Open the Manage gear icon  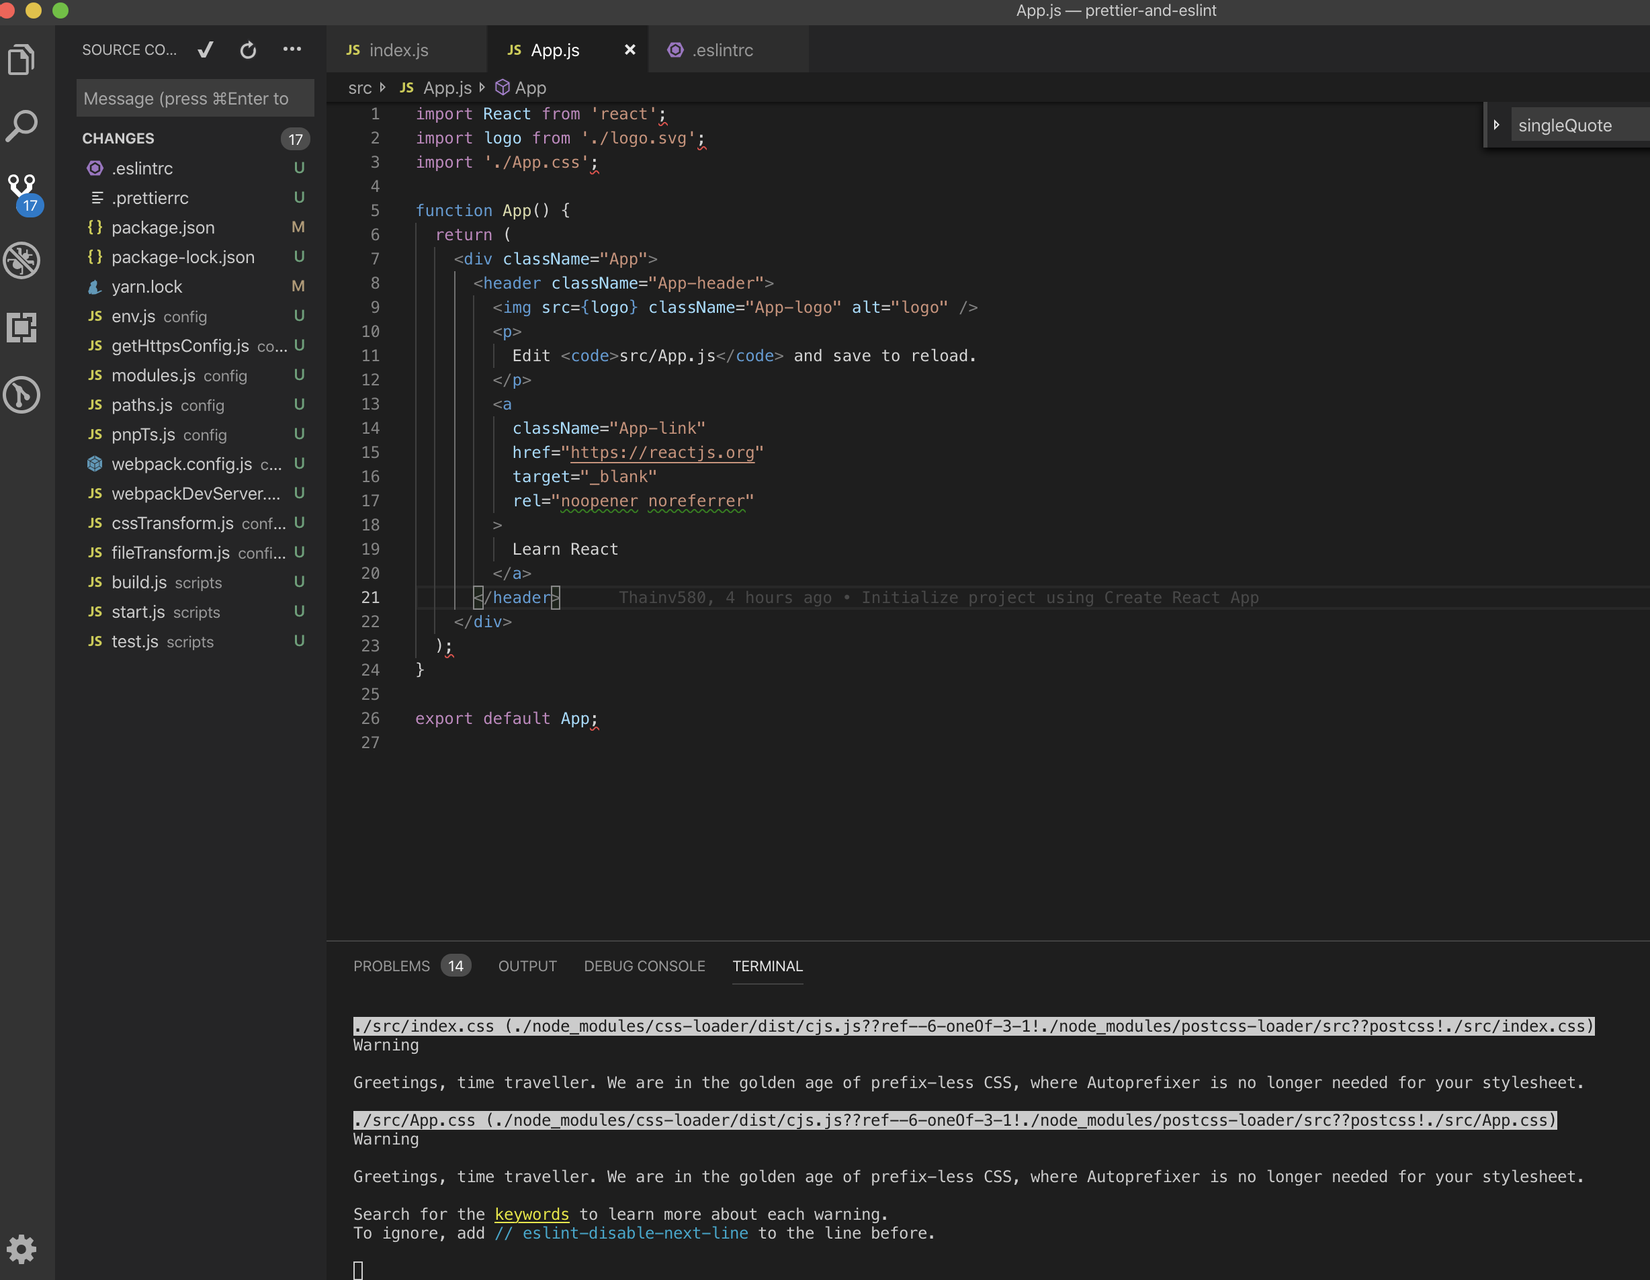pos(22,1248)
